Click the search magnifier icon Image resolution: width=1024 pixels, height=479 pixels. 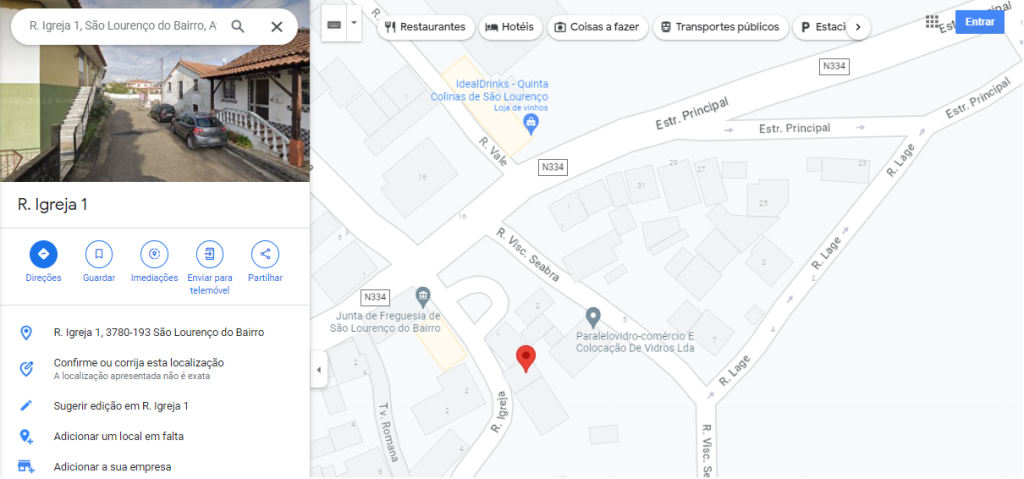coord(238,27)
